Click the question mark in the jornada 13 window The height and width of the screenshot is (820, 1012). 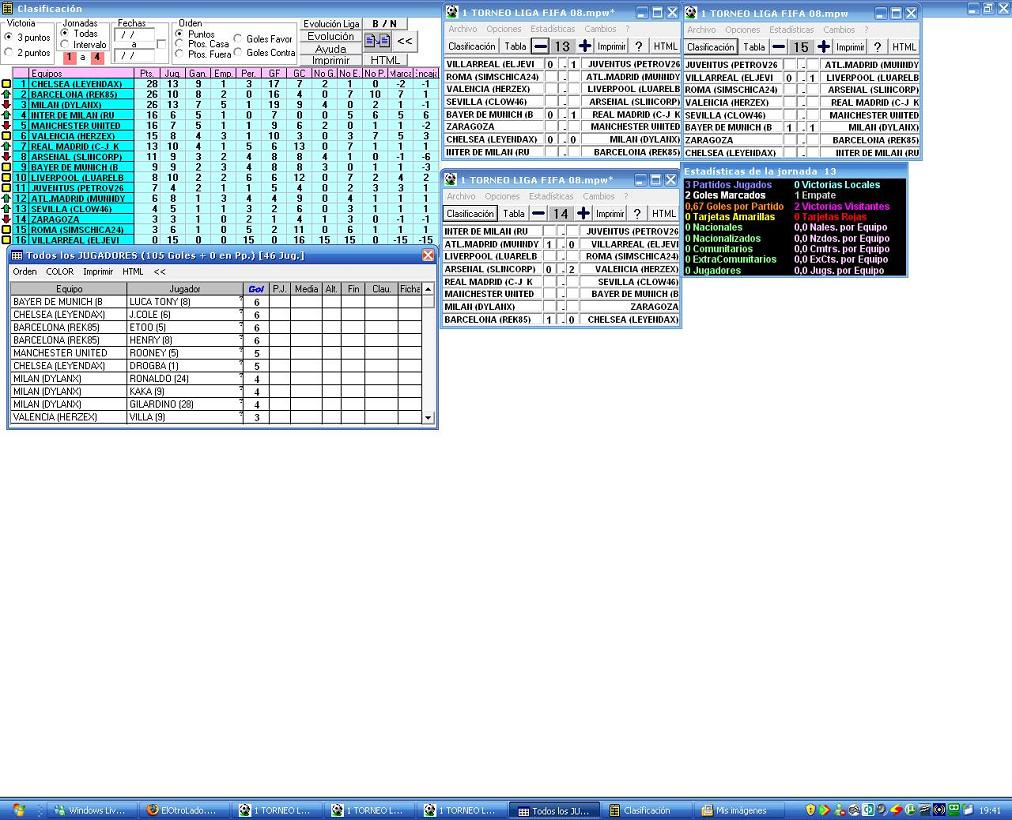(638, 46)
